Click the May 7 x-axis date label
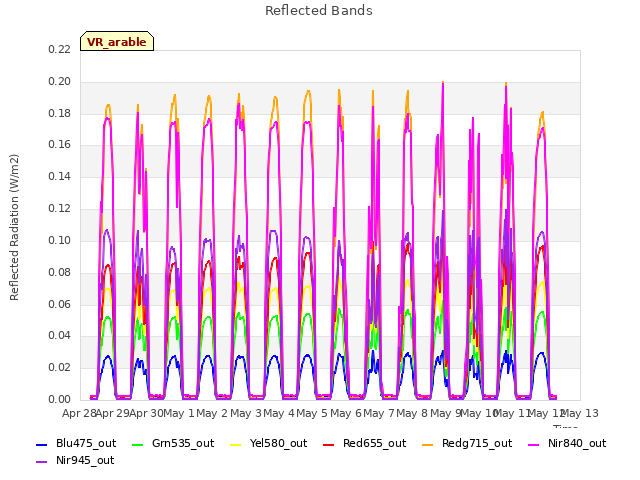This screenshot has width=640, height=480. [x=379, y=413]
